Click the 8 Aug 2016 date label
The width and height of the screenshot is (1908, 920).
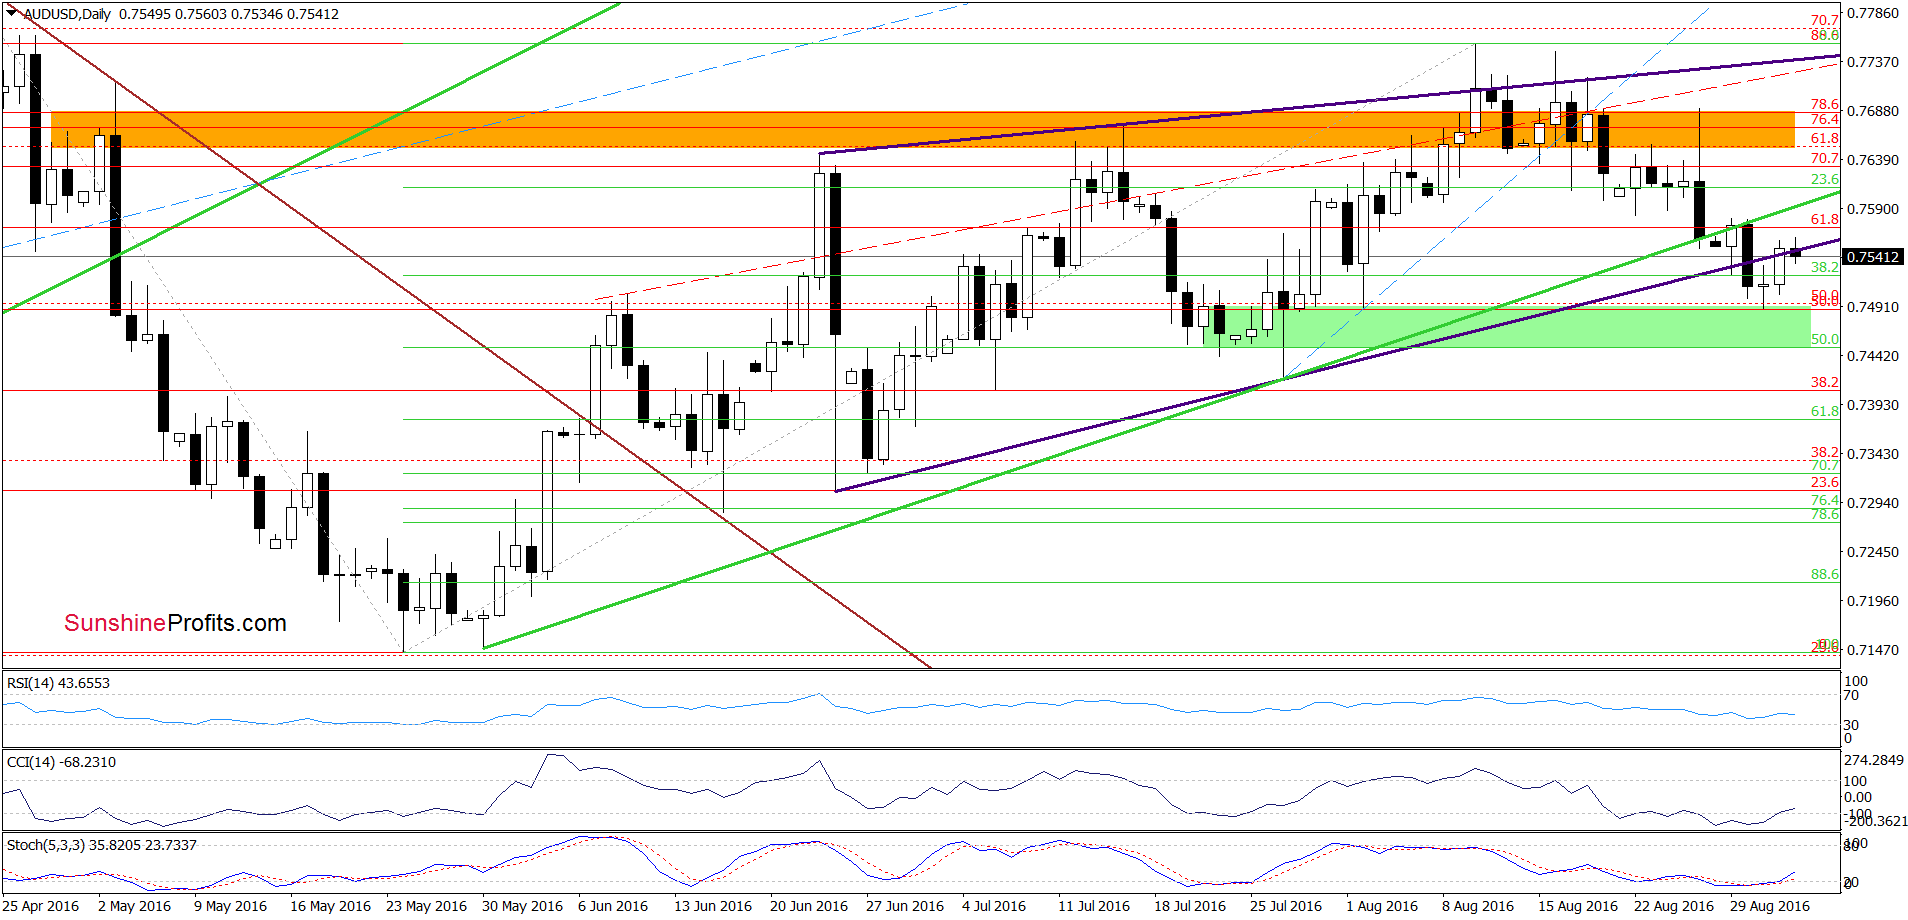pos(1478,906)
